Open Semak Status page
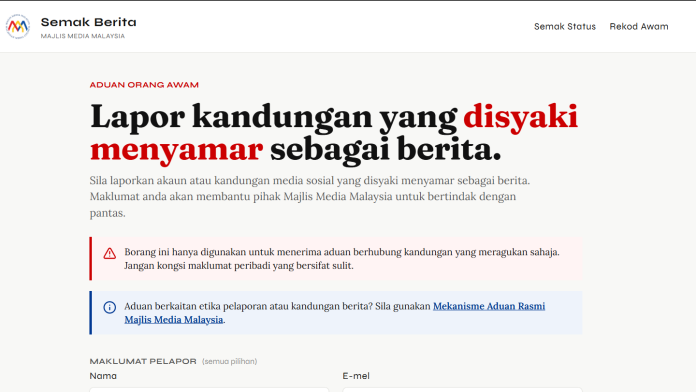The width and height of the screenshot is (696, 392). point(565,27)
